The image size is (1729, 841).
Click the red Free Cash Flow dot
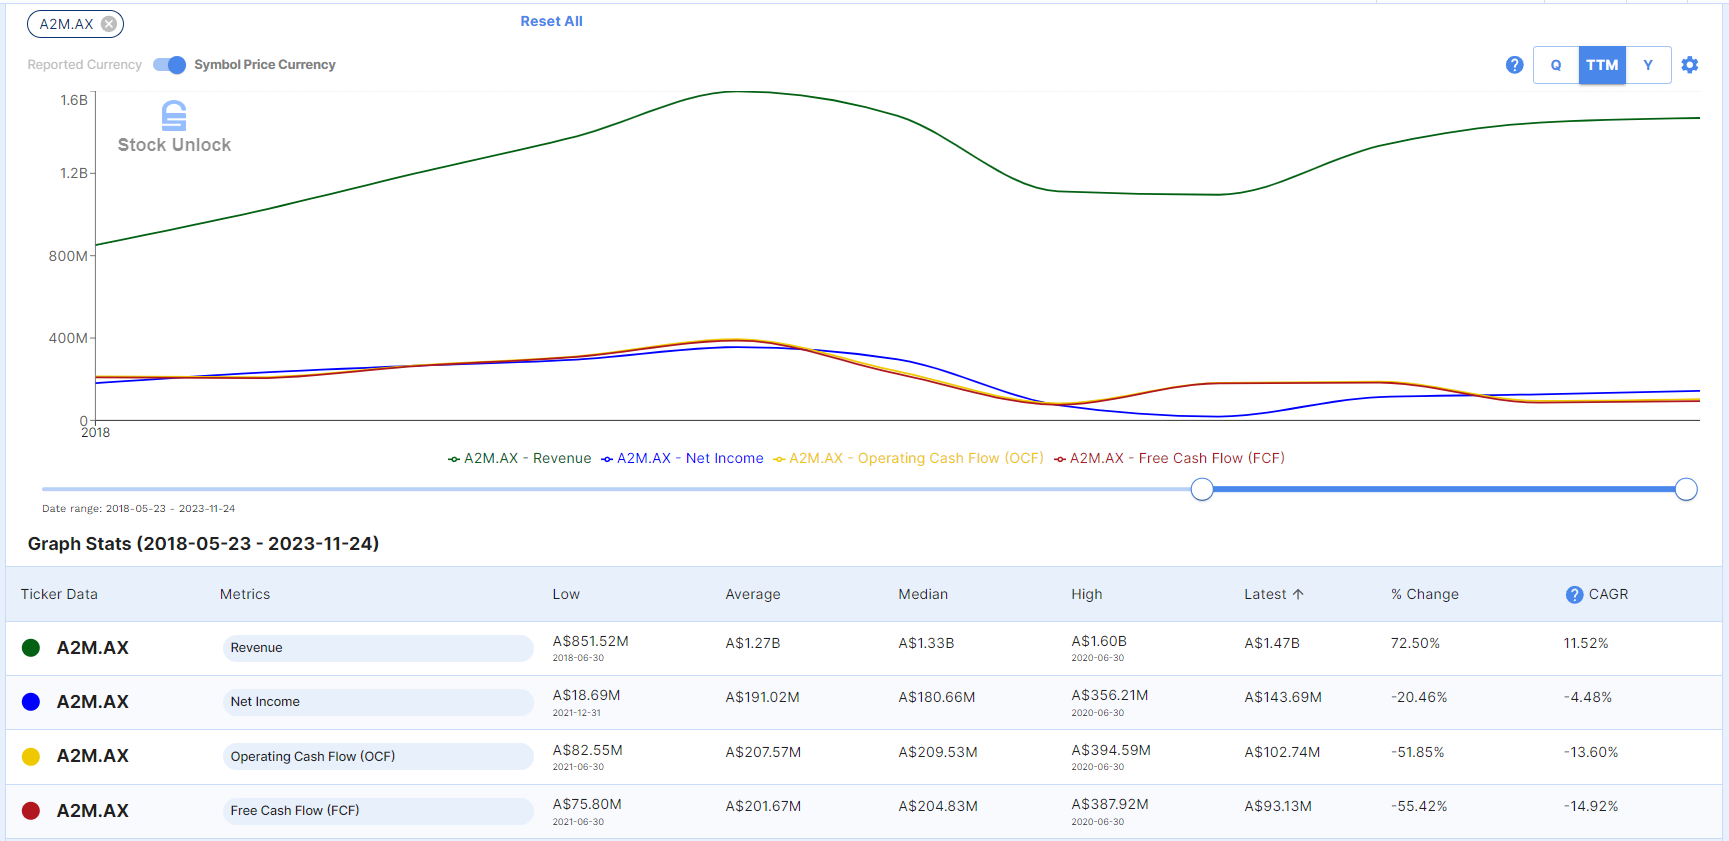(31, 811)
